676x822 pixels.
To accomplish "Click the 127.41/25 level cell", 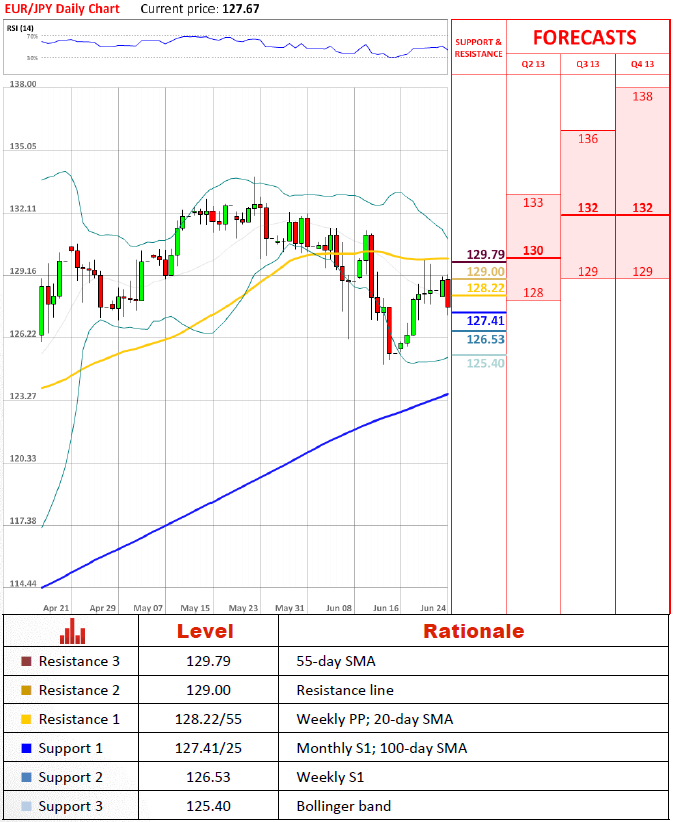I will [208, 748].
